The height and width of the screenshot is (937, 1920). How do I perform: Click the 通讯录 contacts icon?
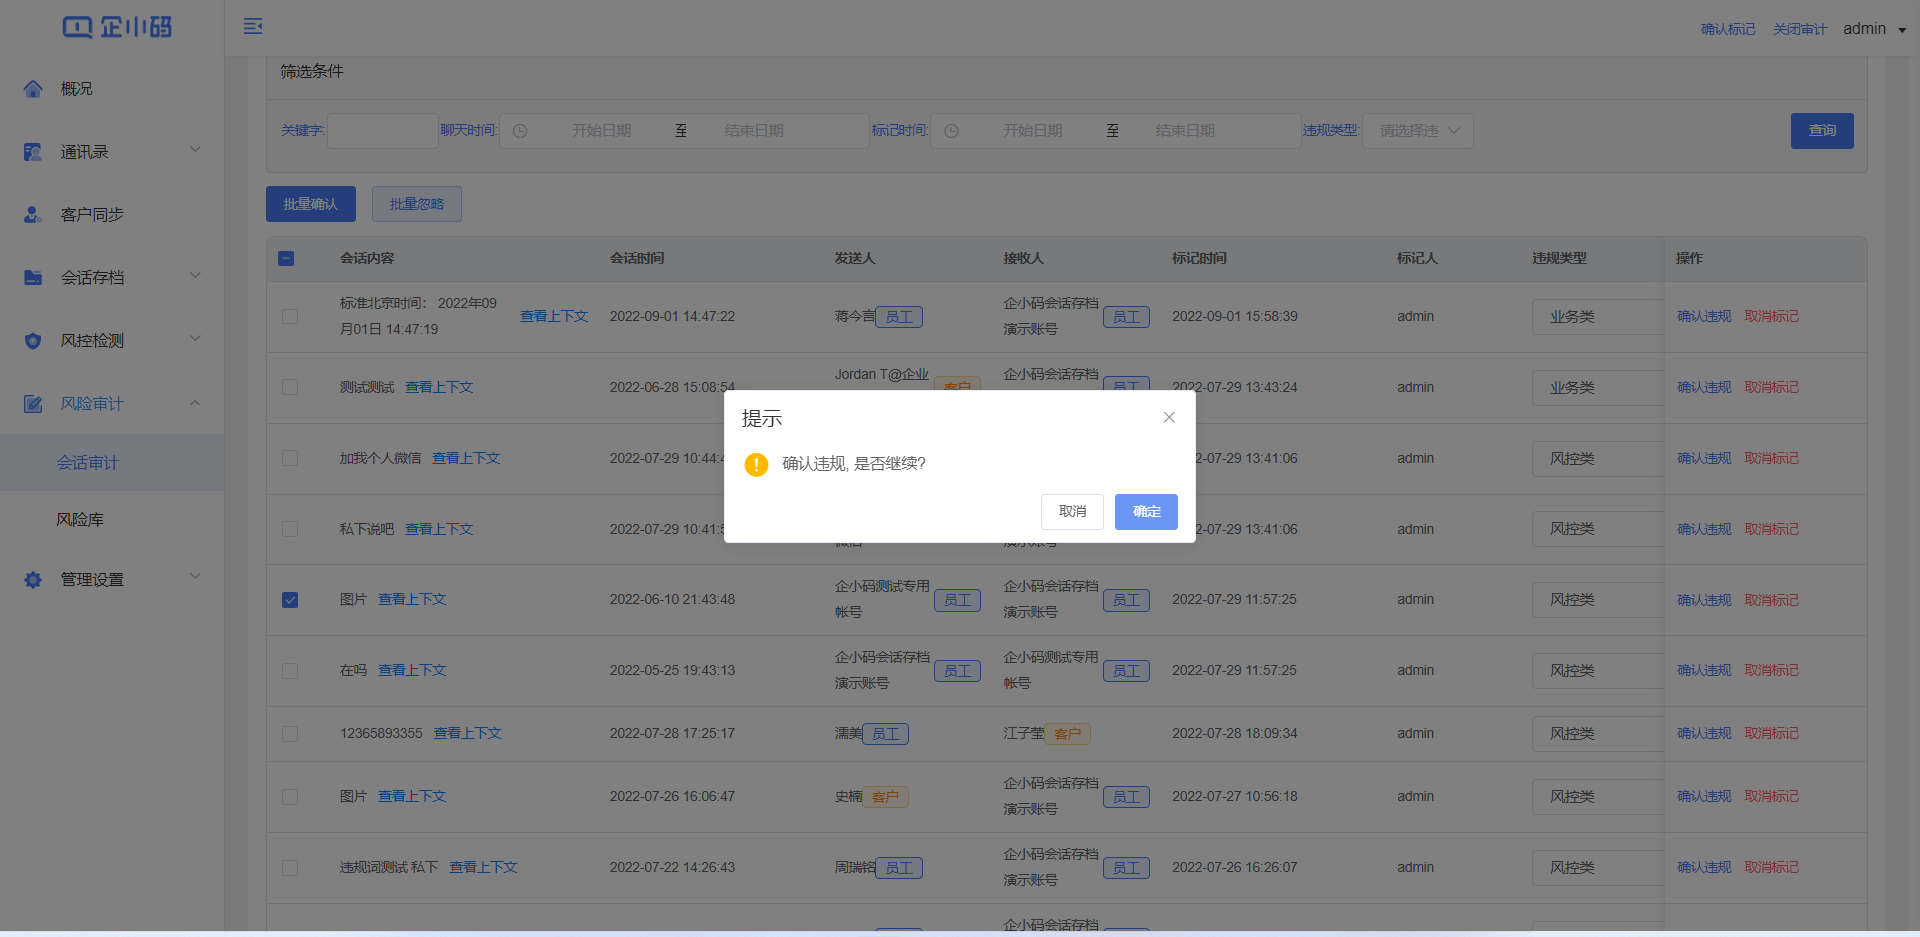(x=33, y=152)
